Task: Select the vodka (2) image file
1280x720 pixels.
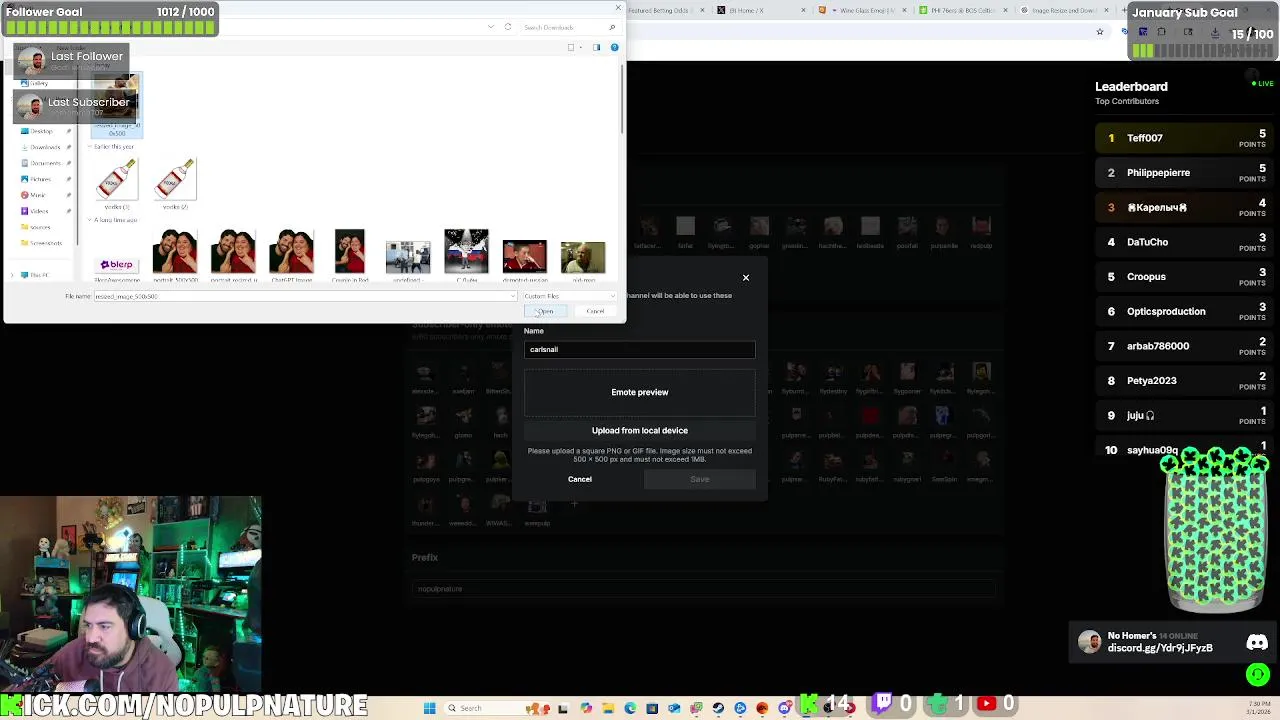Action: [175, 184]
